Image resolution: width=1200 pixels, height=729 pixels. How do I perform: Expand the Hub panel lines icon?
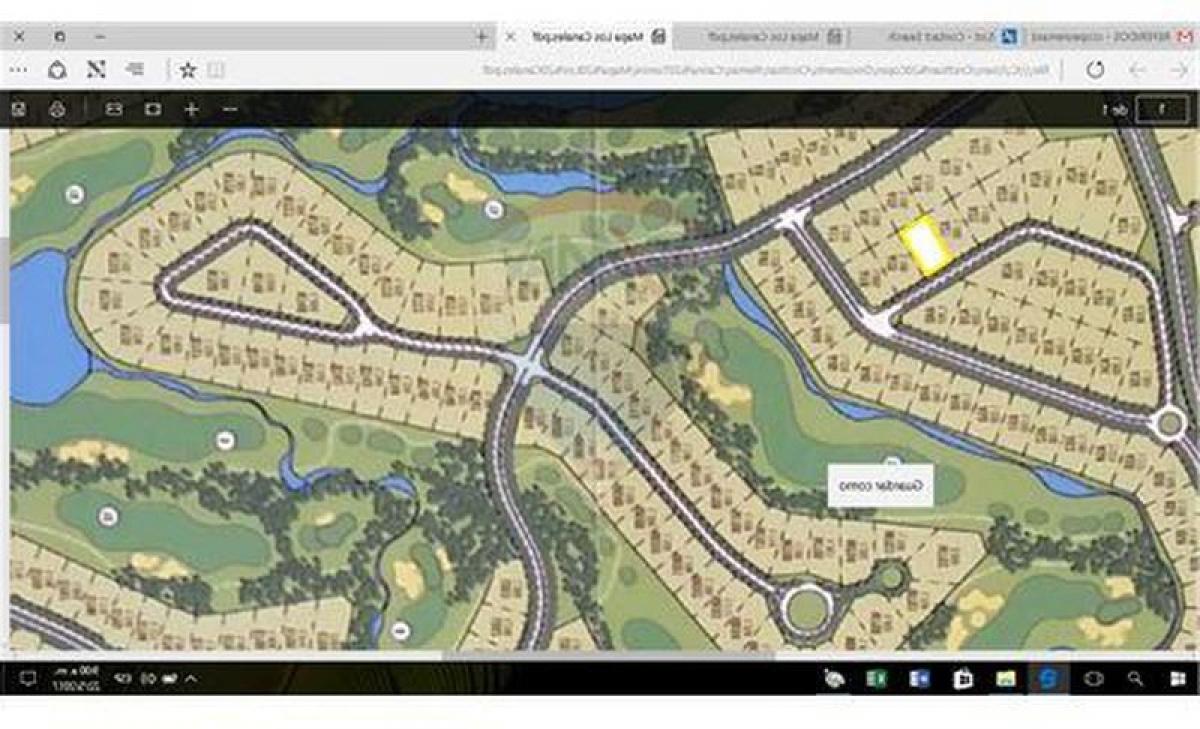[x=135, y=70]
